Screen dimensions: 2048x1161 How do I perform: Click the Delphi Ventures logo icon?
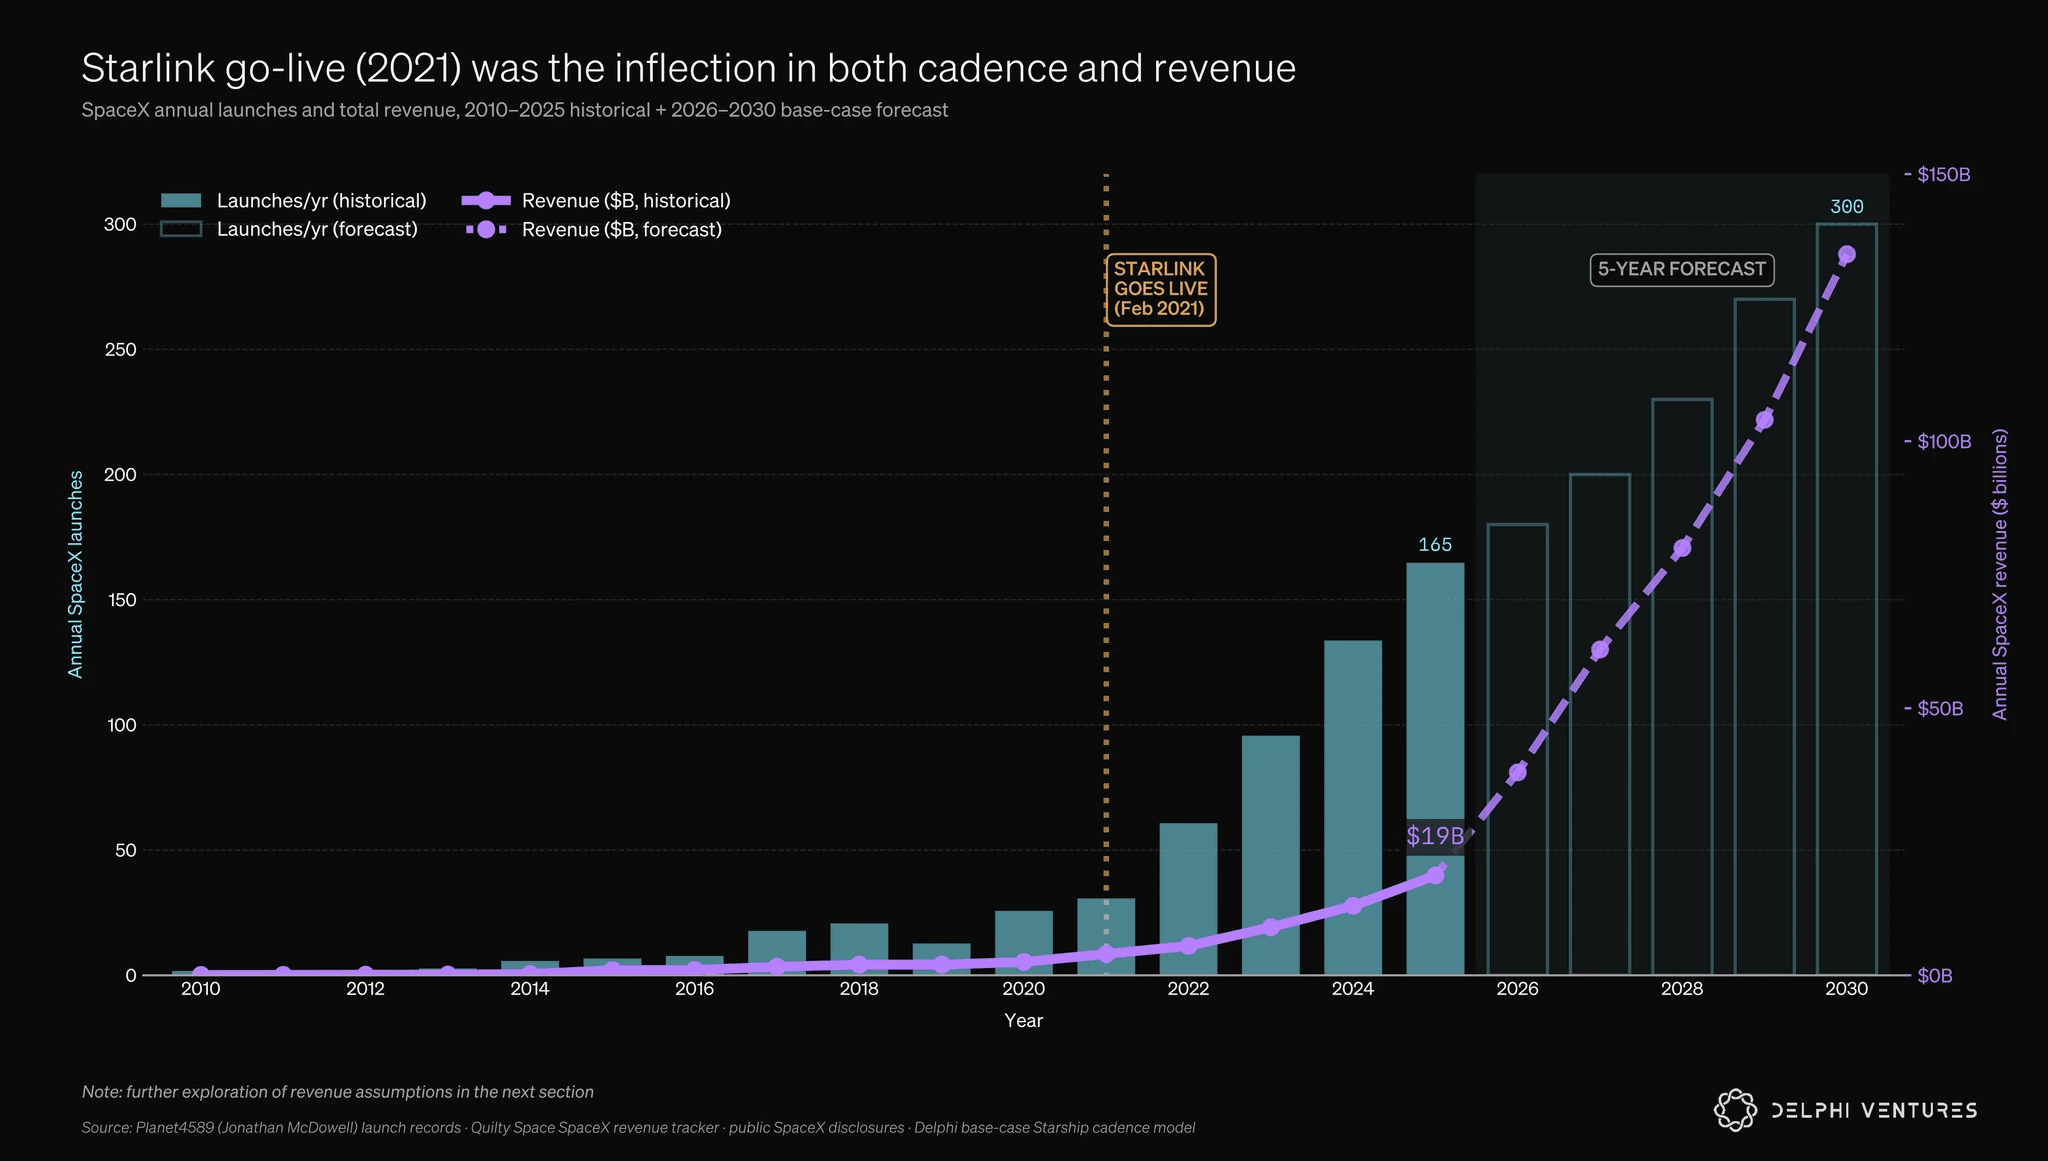(1735, 1110)
